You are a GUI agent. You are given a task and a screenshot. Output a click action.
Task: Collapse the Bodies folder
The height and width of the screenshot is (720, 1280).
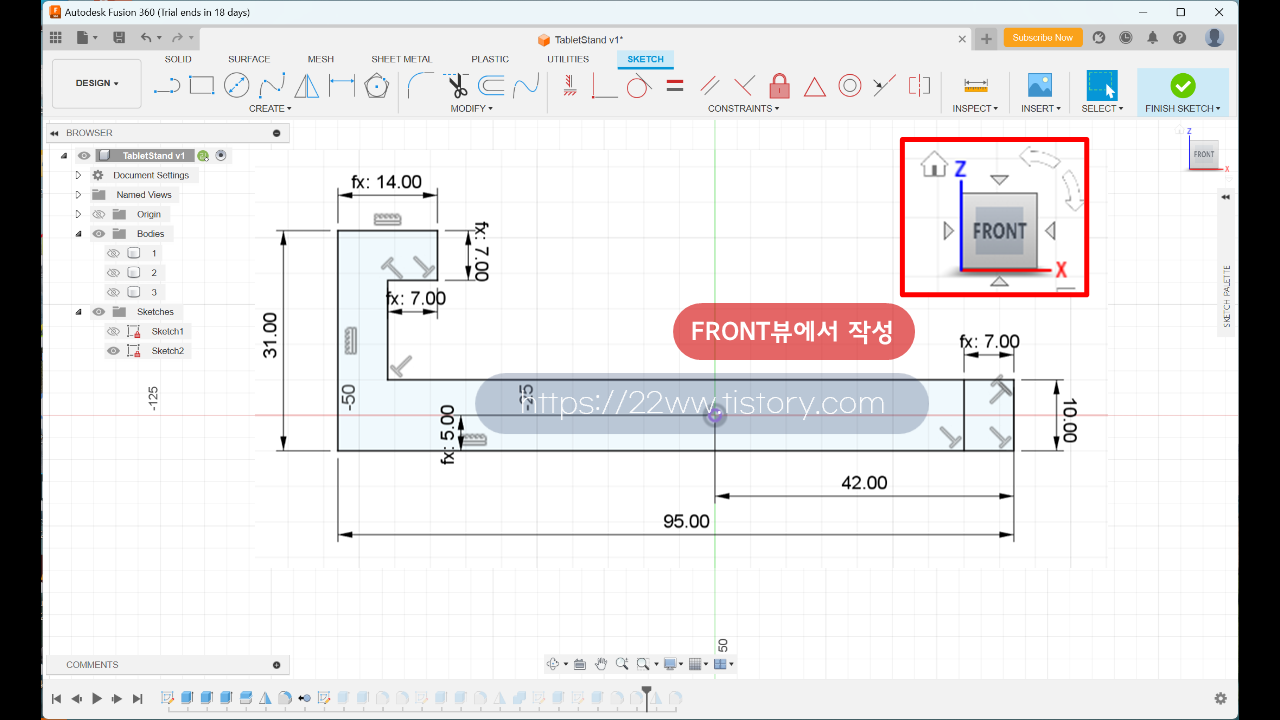click(78, 234)
